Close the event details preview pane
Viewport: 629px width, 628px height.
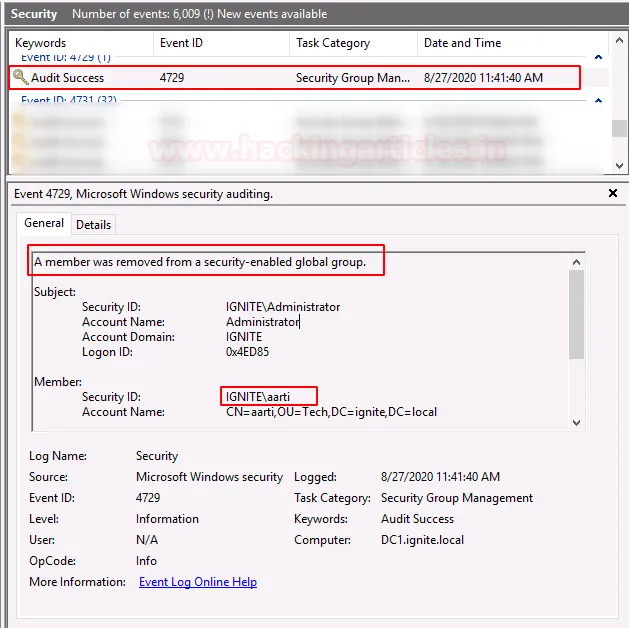613,193
